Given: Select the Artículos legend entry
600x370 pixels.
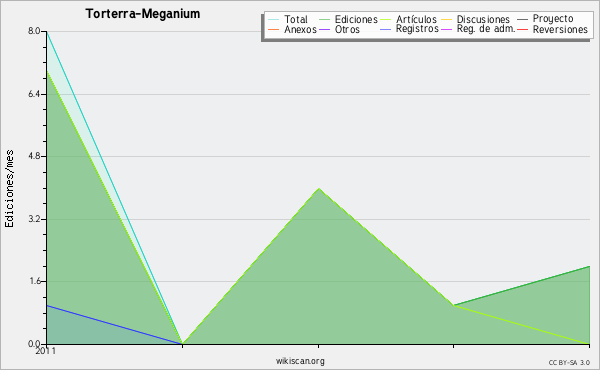Looking at the screenshot, I should (408, 19).
